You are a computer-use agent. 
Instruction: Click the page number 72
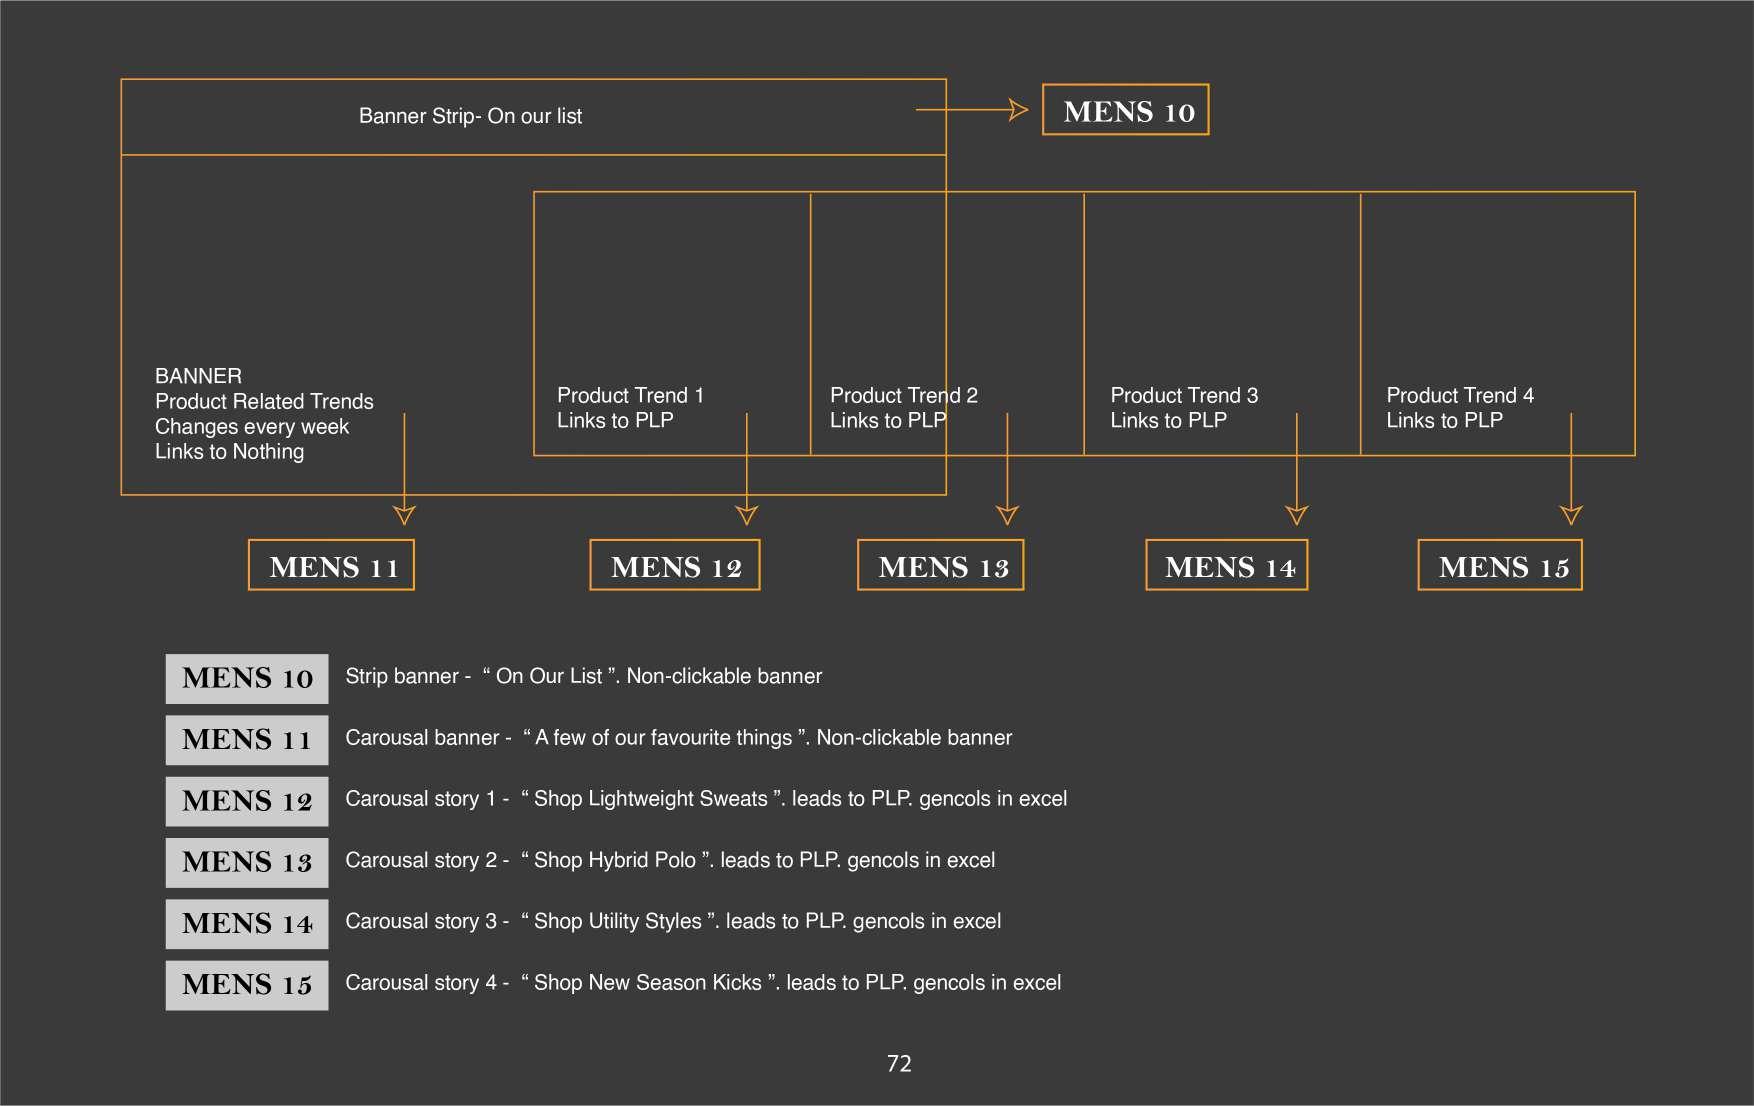(x=899, y=1064)
